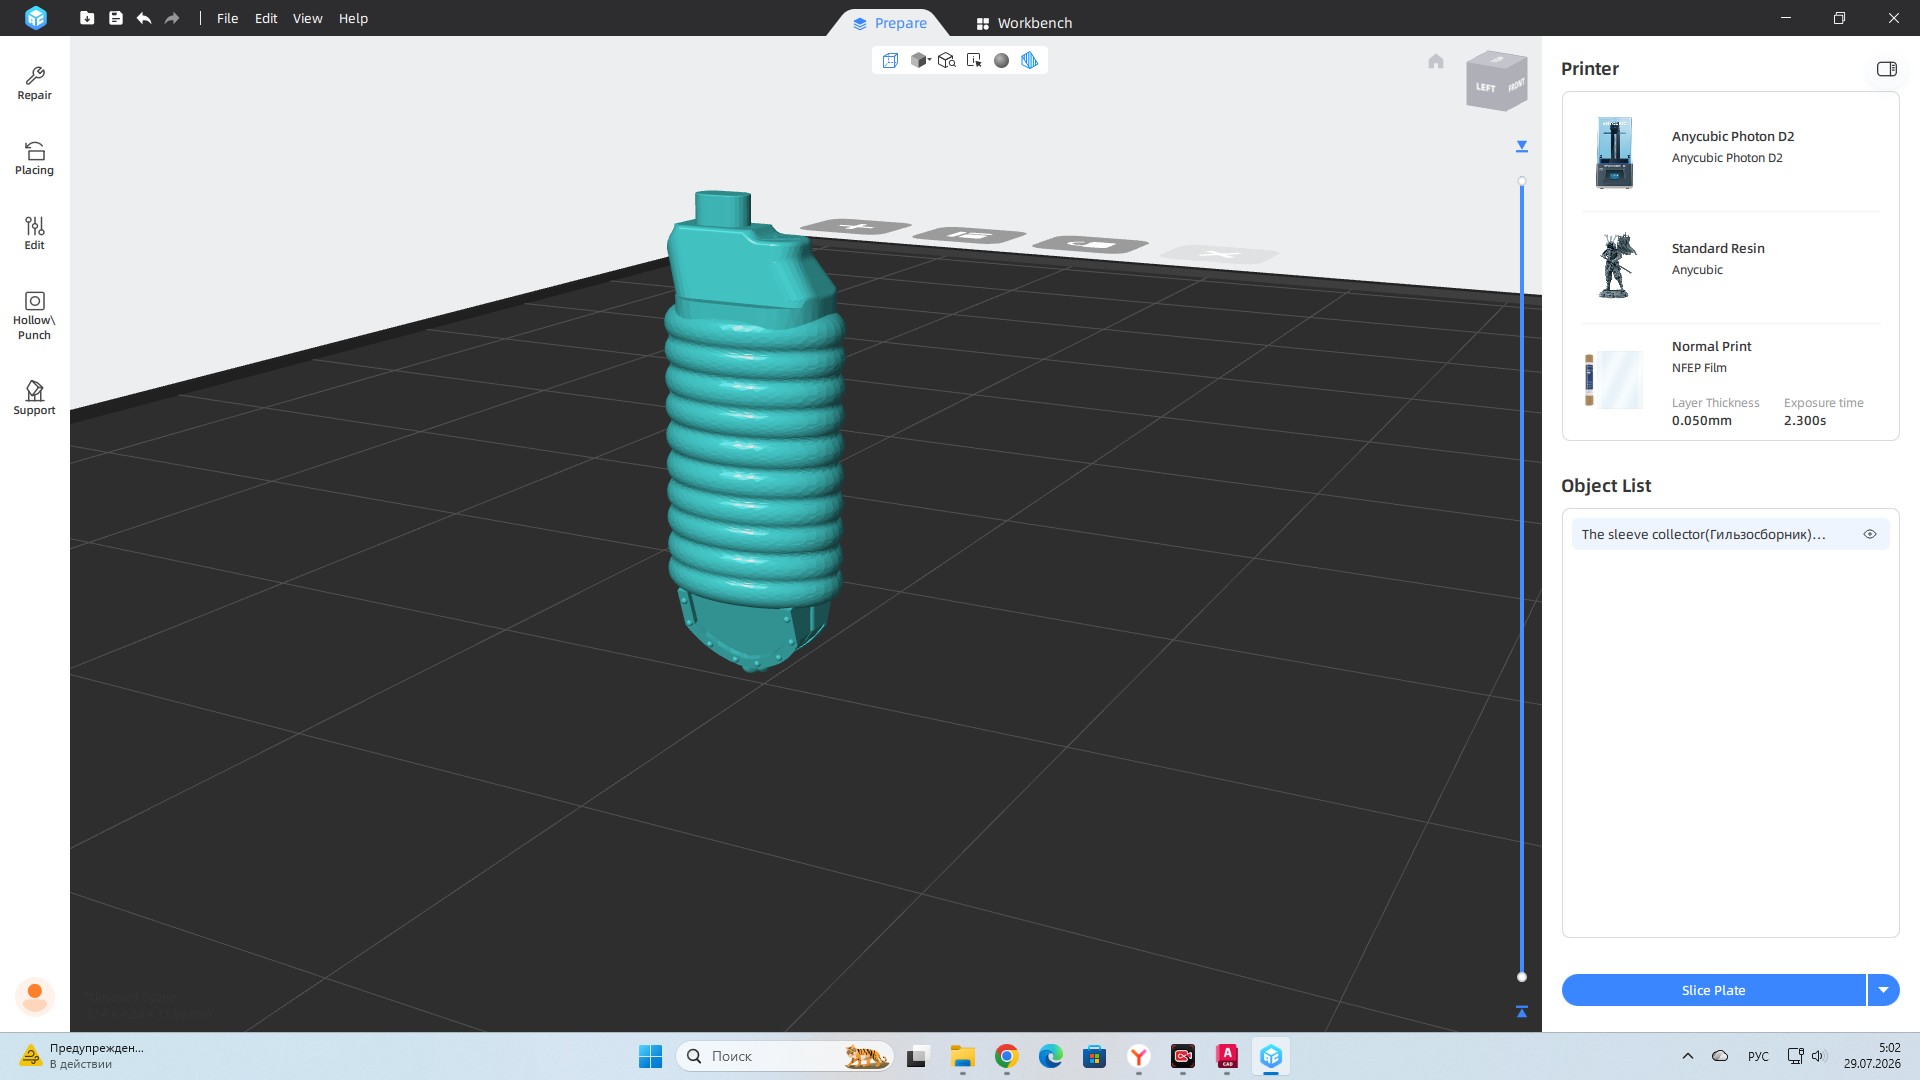
Task: Reset view with the home icon
Action: (x=1436, y=62)
